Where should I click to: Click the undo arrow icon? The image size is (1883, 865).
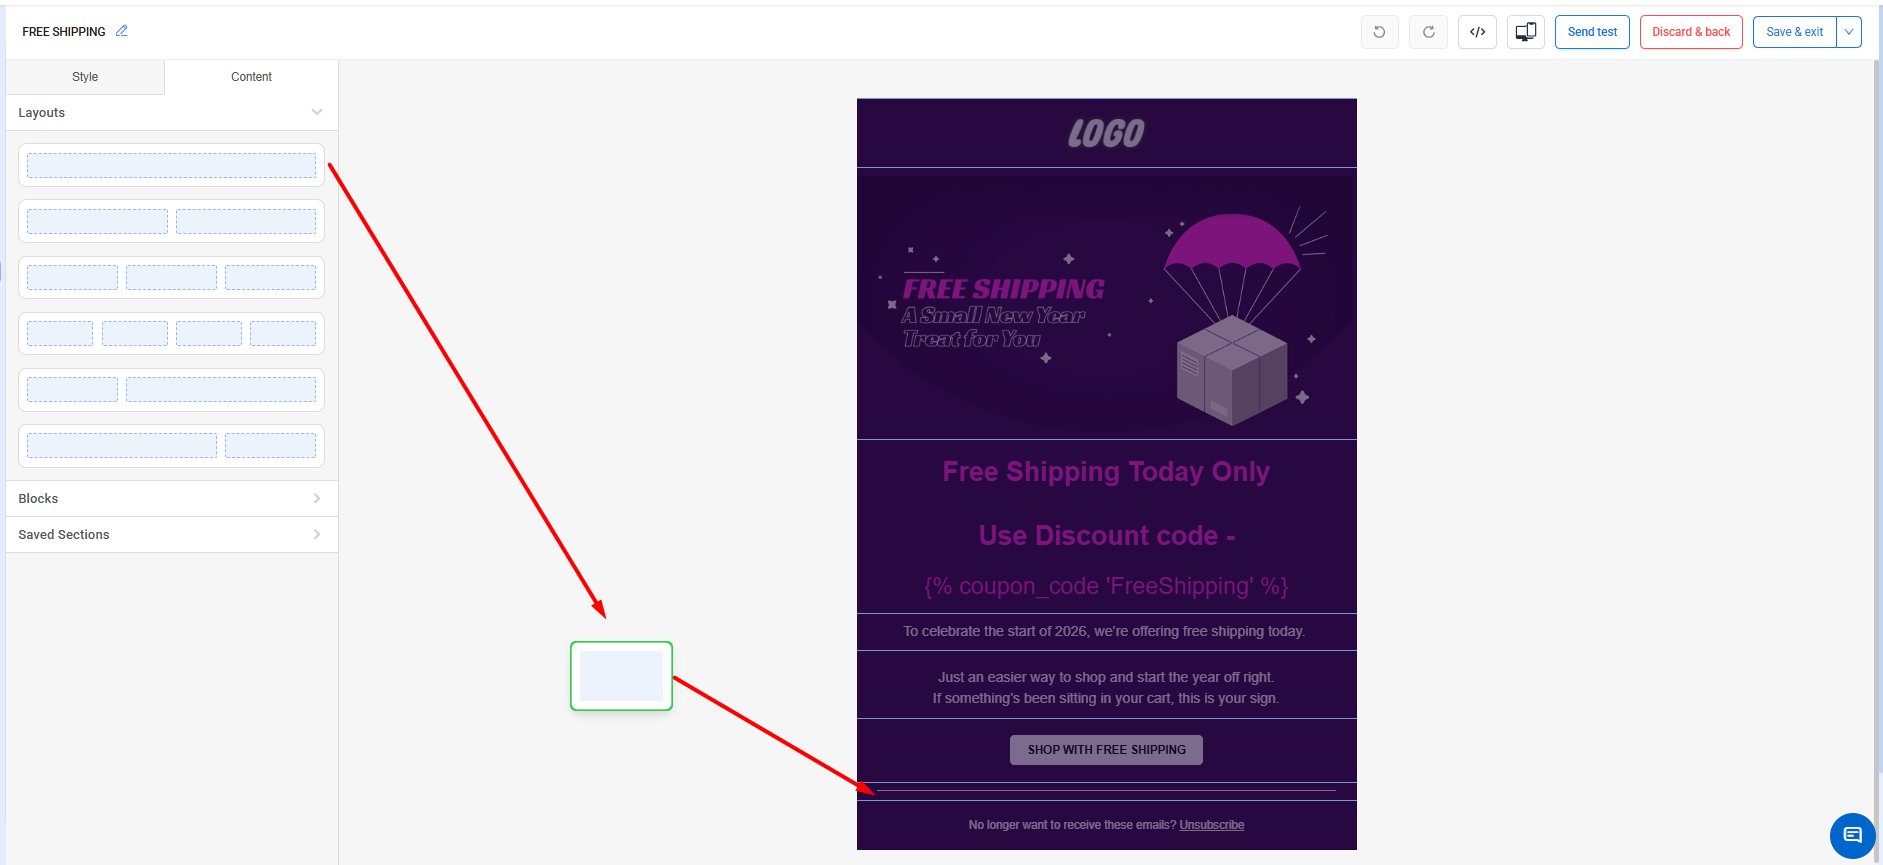point(1379,32)
